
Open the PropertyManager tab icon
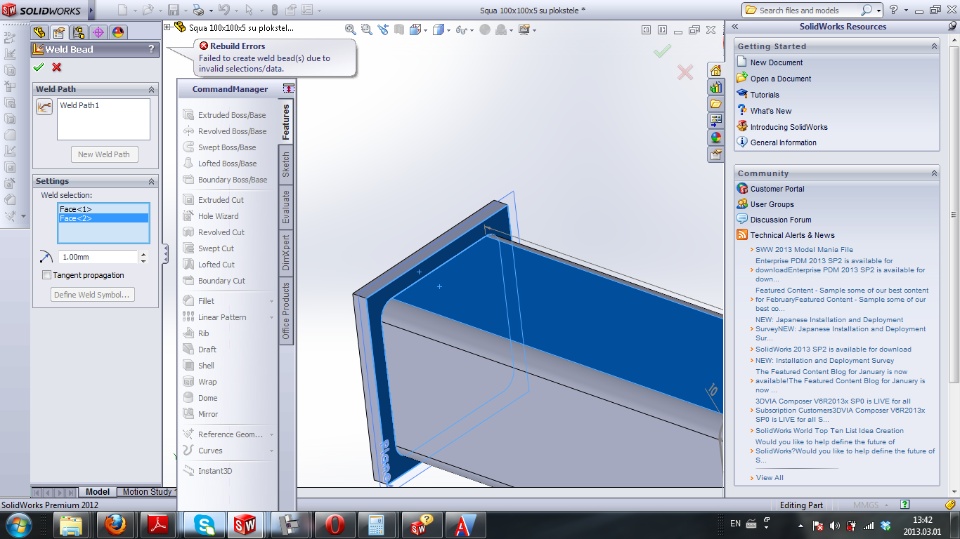point(59,32)
